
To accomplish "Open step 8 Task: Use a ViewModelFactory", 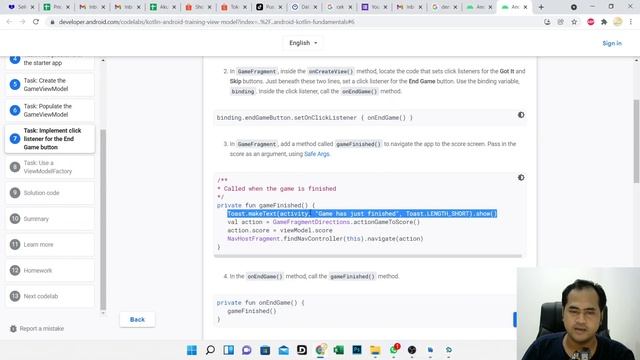I will pyautogui.click(x=50, y=167).
